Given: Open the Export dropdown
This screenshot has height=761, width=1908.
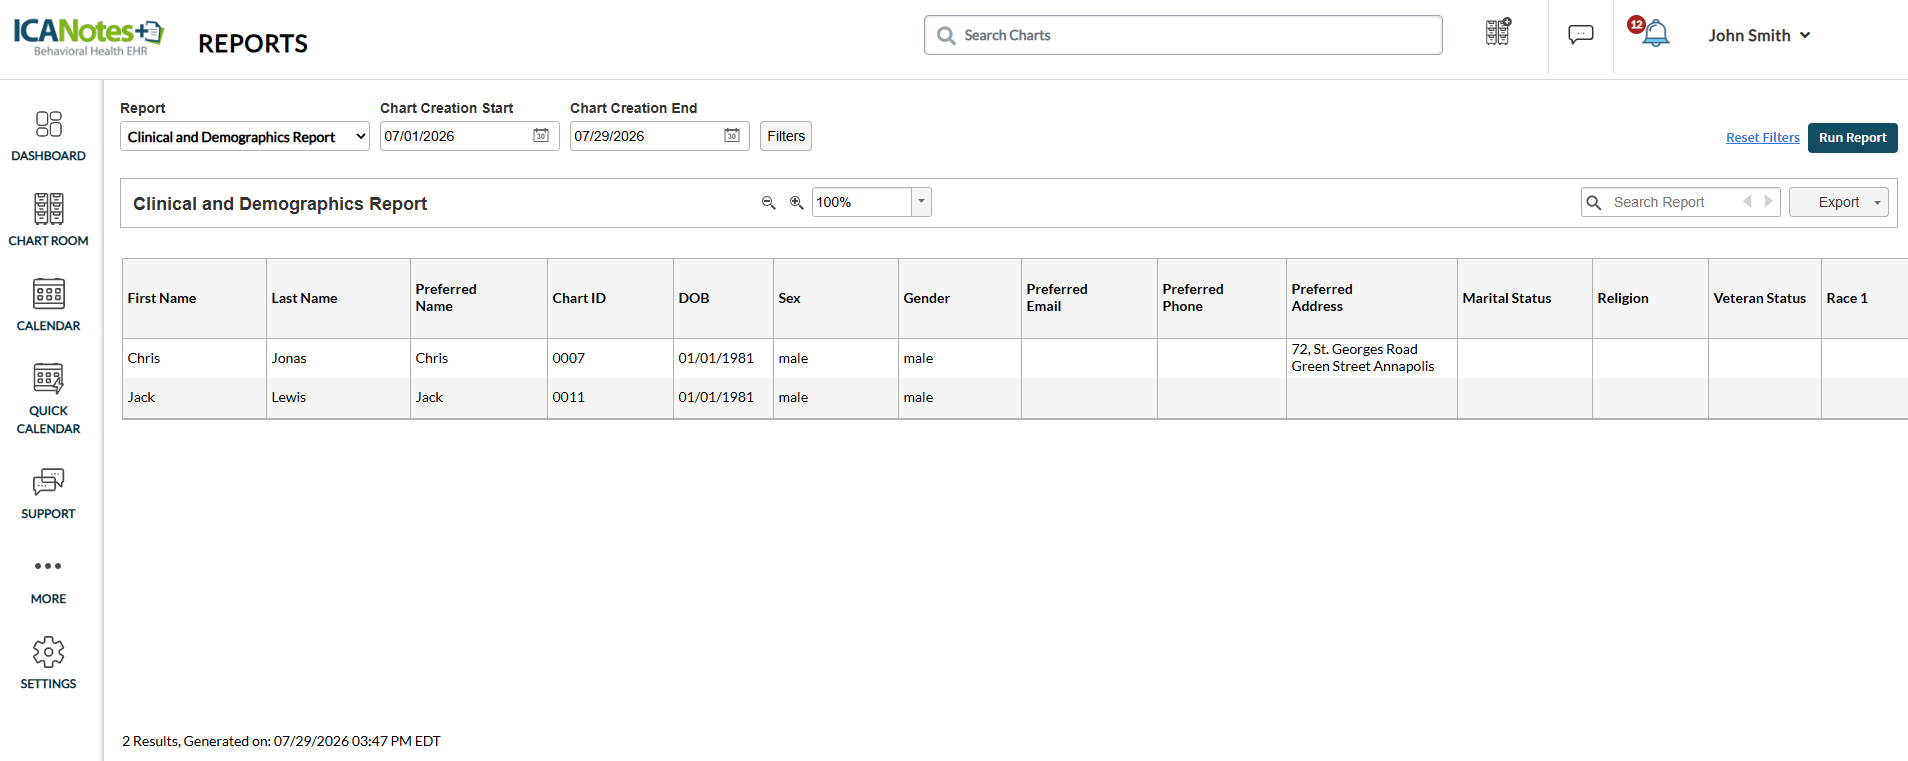Looking at the screenshot, I should coord(1839,202).
